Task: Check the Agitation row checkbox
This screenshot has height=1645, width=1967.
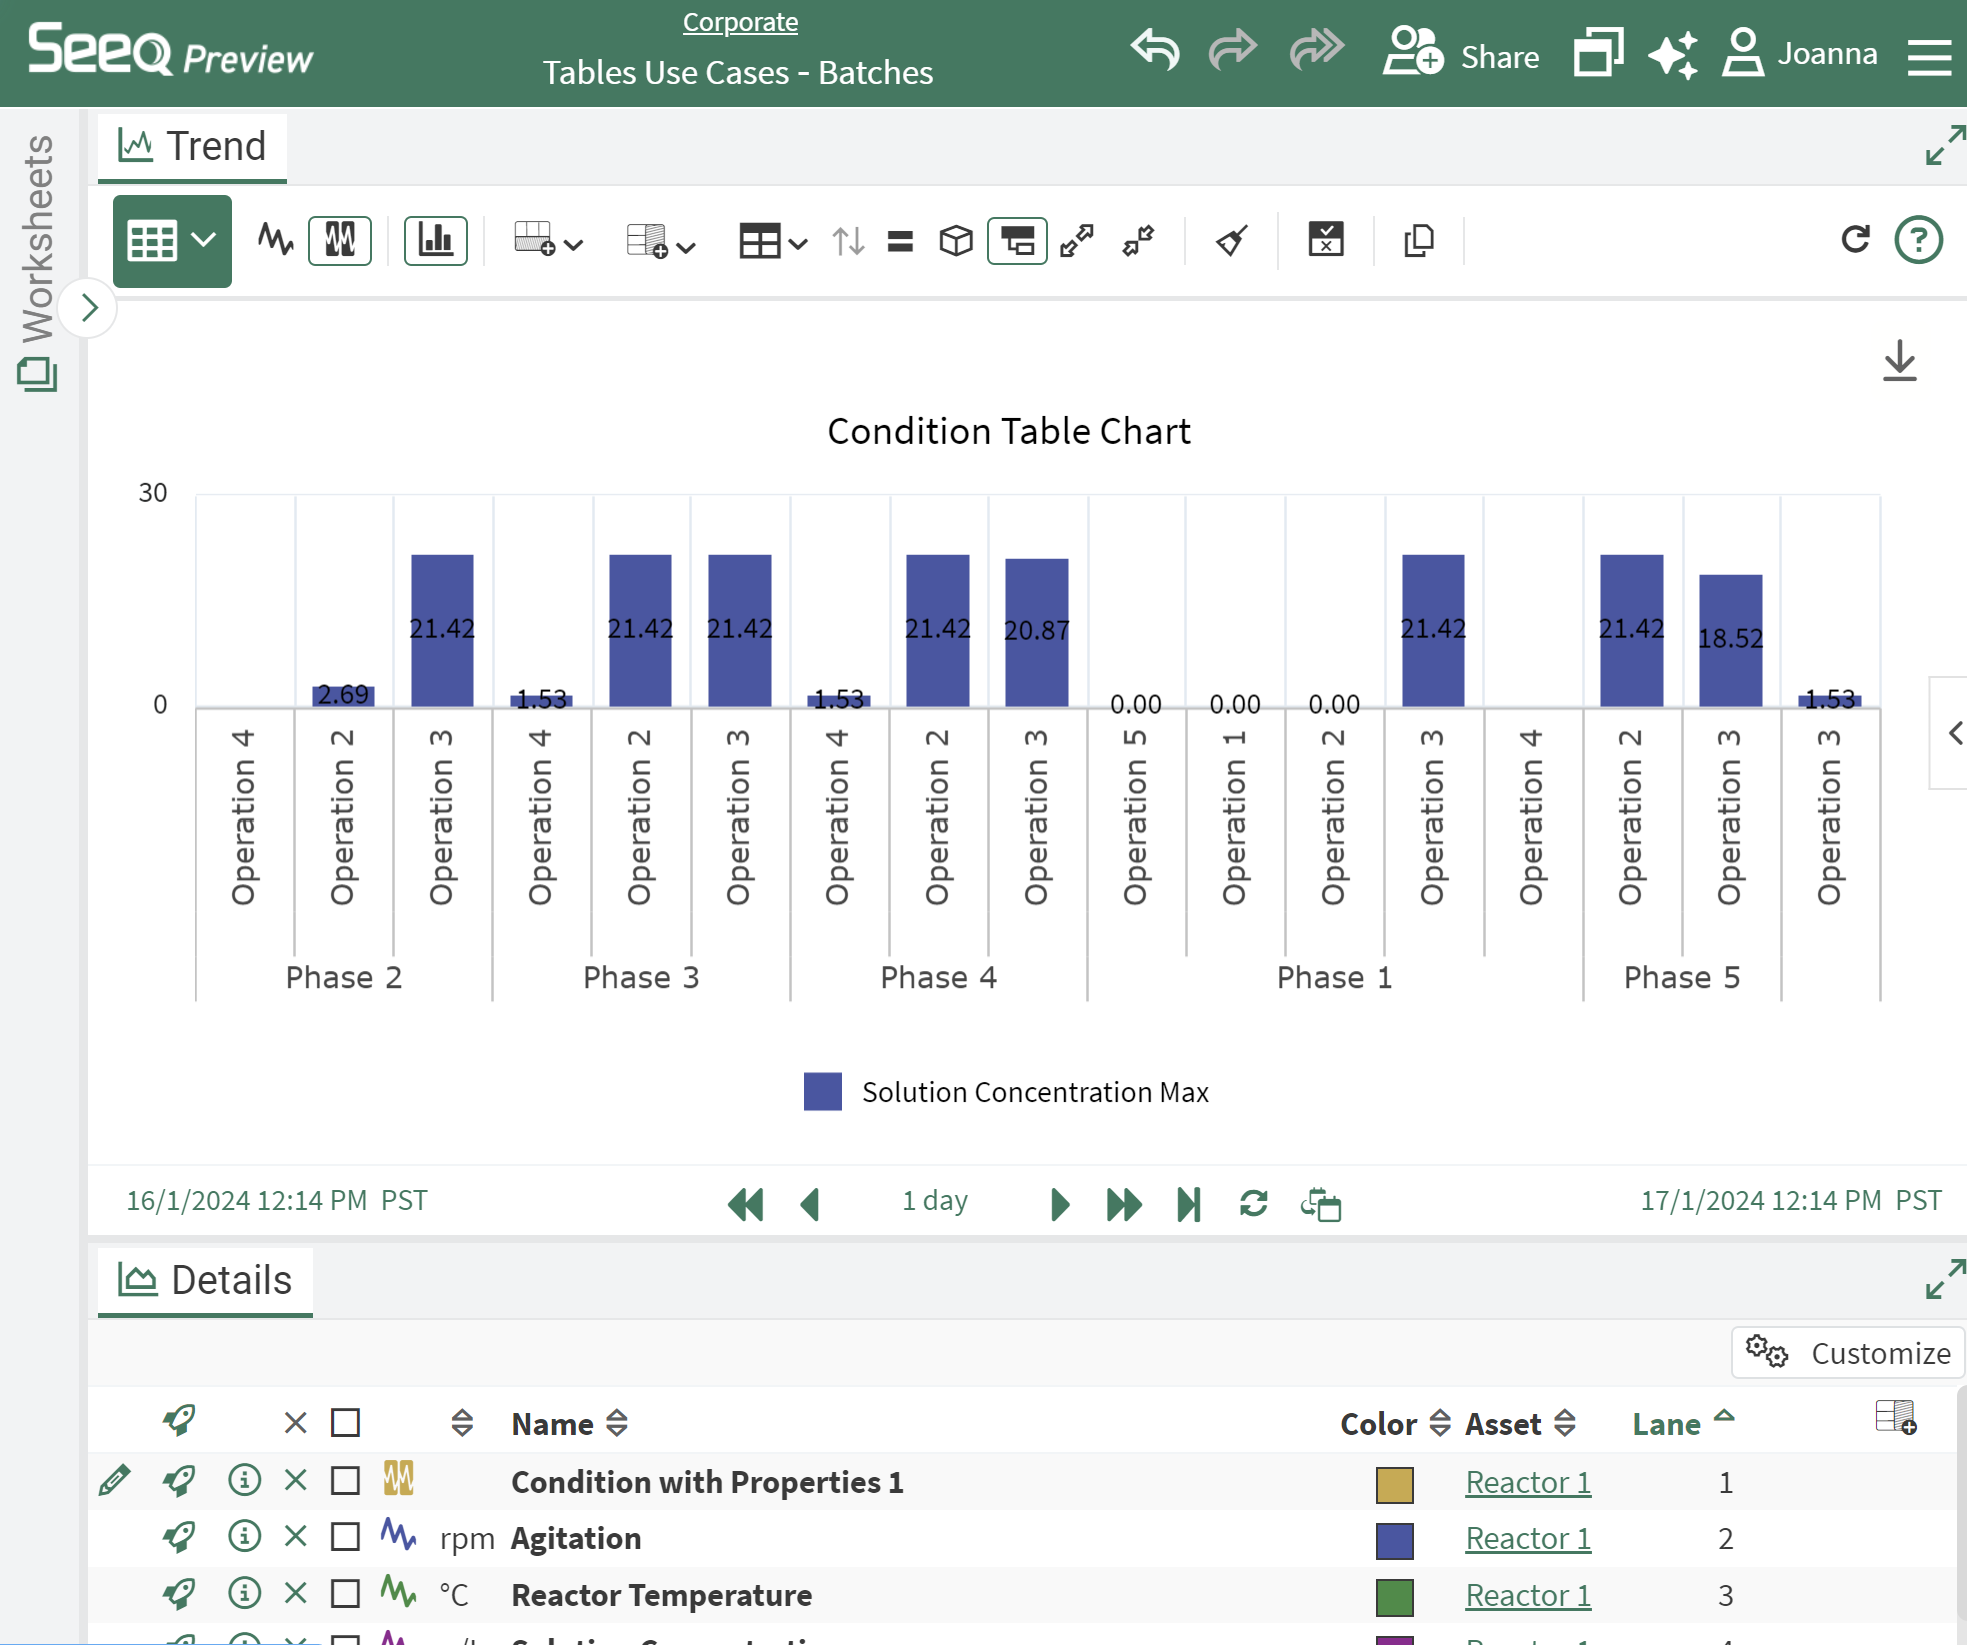Action: pos(345,1536)
